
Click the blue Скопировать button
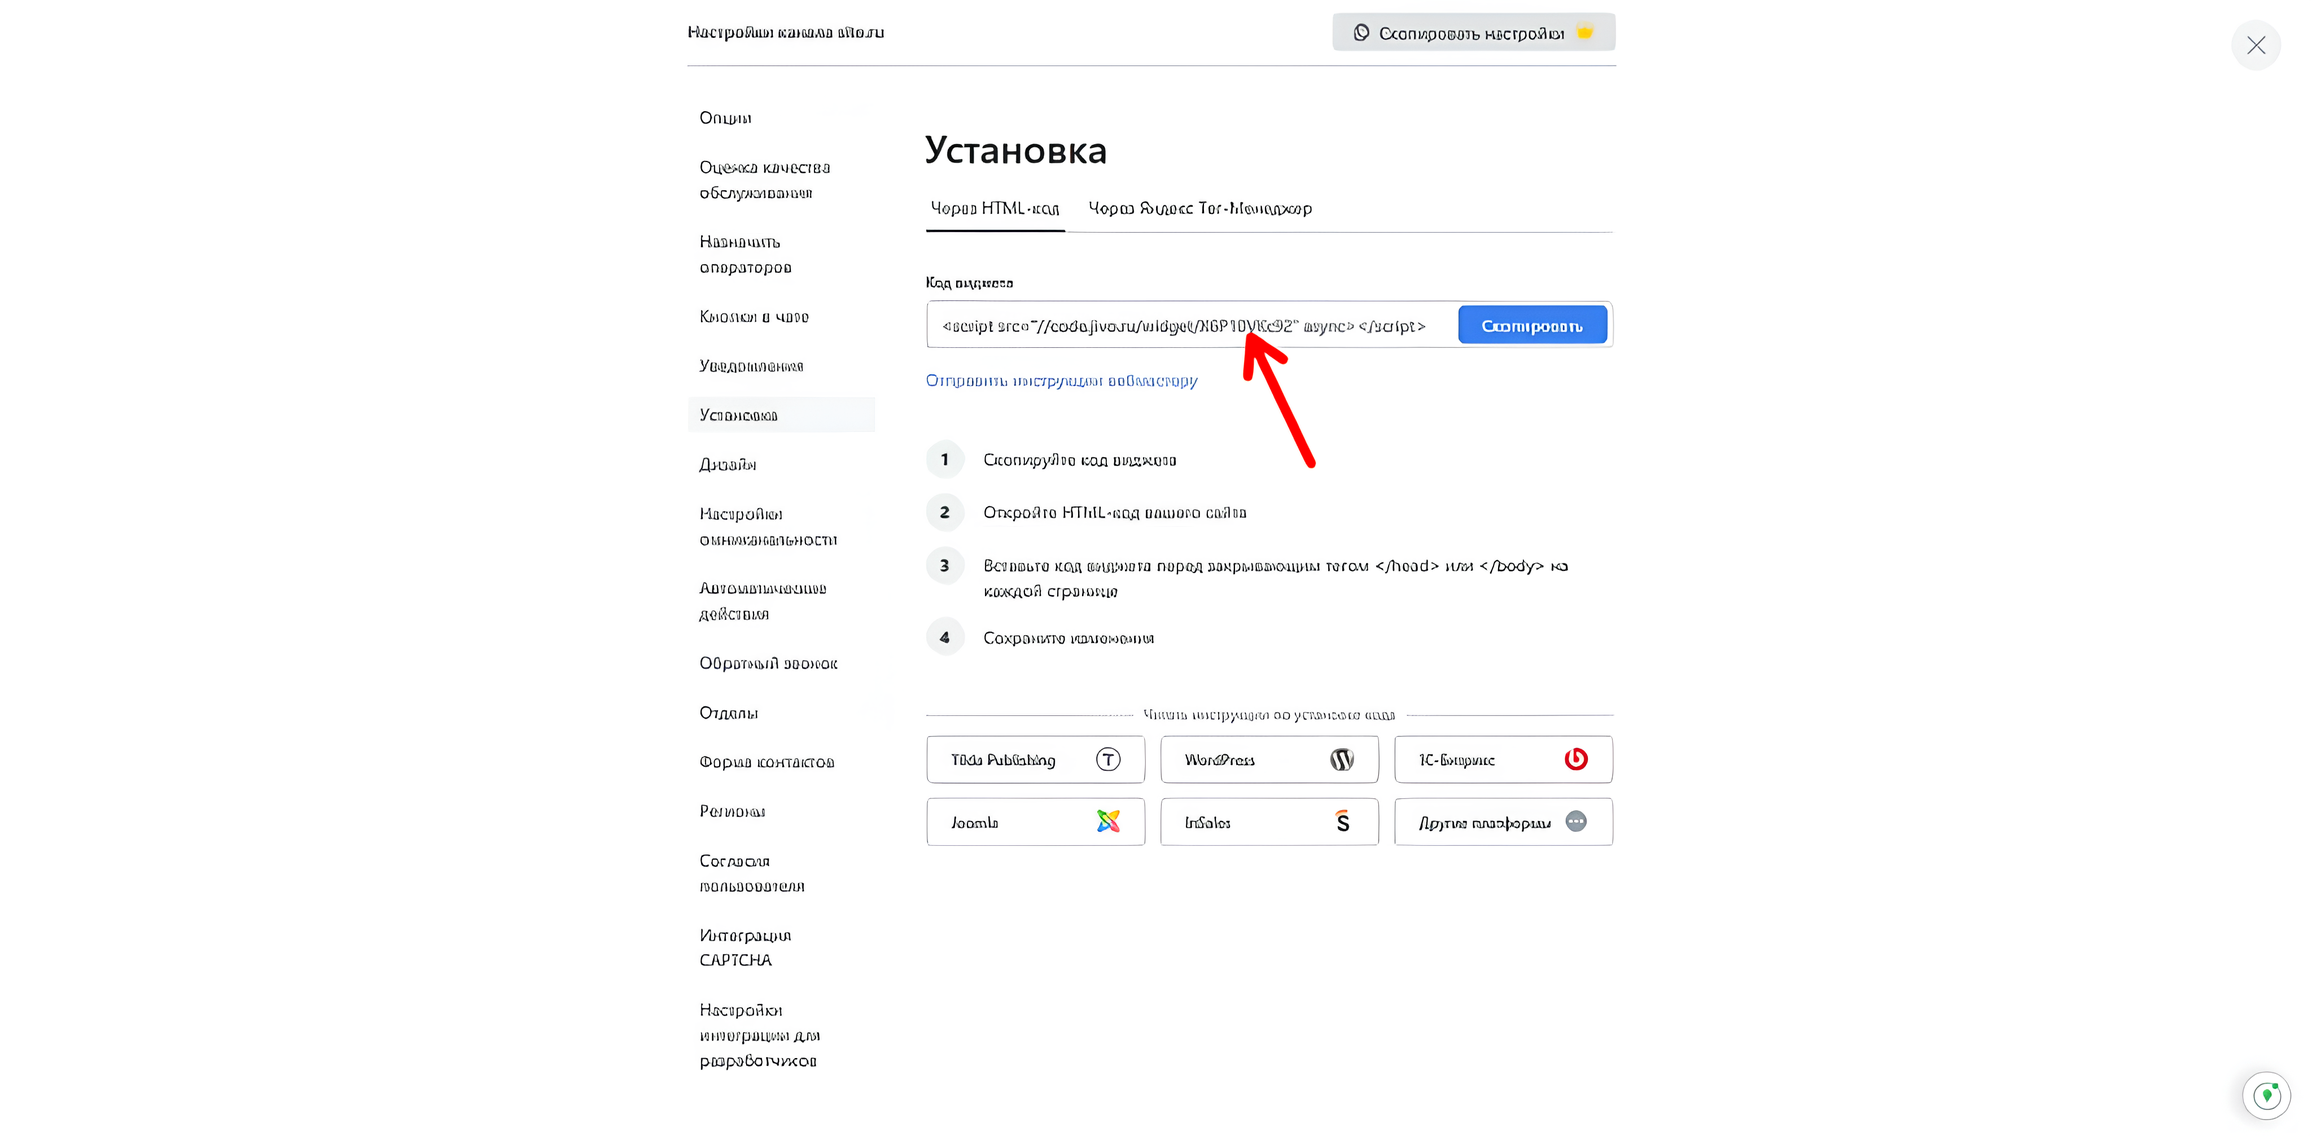click(x=1532, y=326)
